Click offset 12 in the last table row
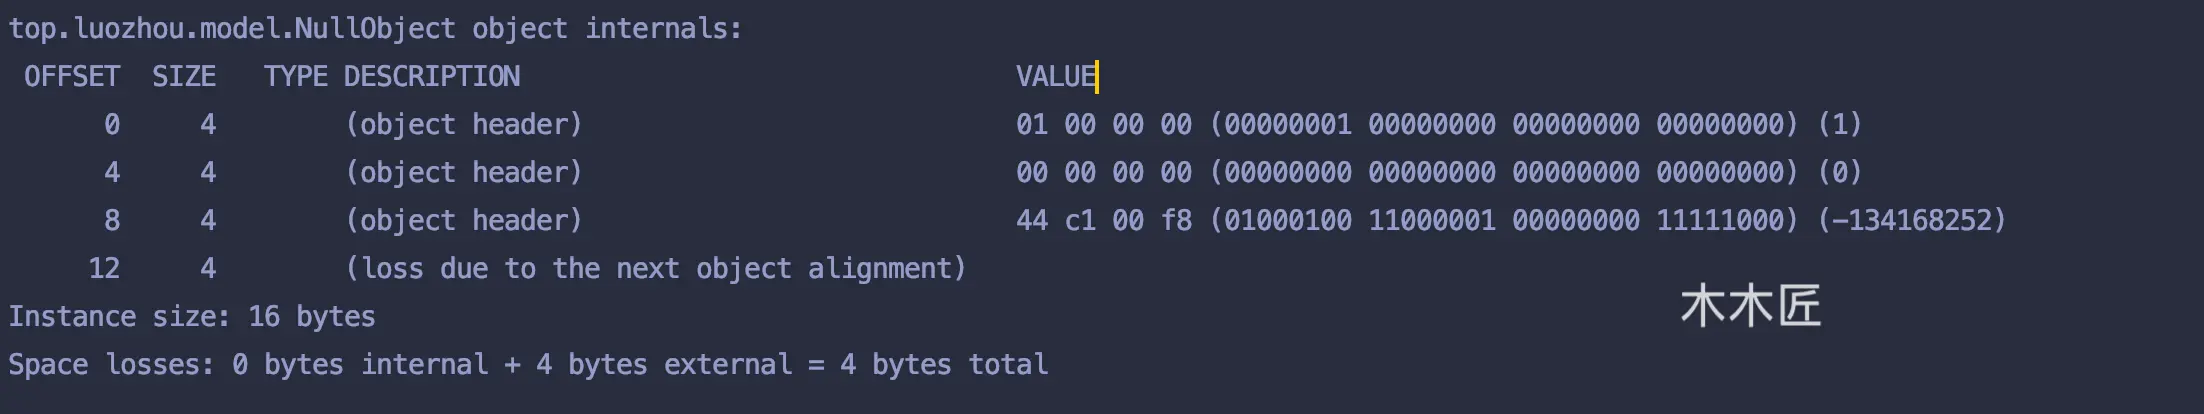This screenshot has width=2204, height=414. [104, 269]
